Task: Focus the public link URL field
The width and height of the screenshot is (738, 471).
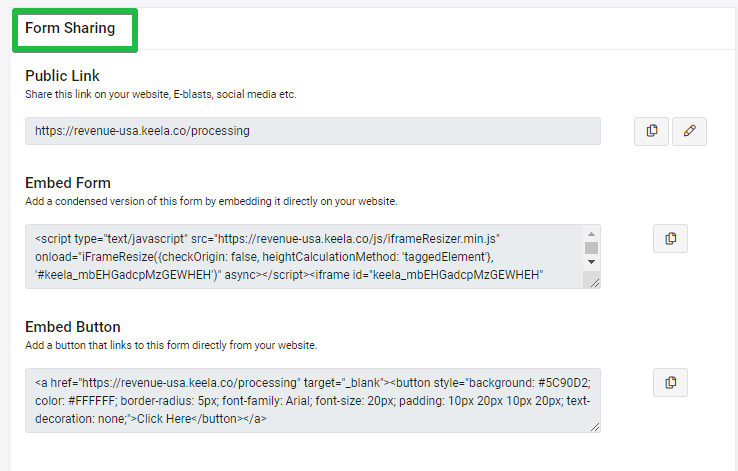Action: coord(313,131)
